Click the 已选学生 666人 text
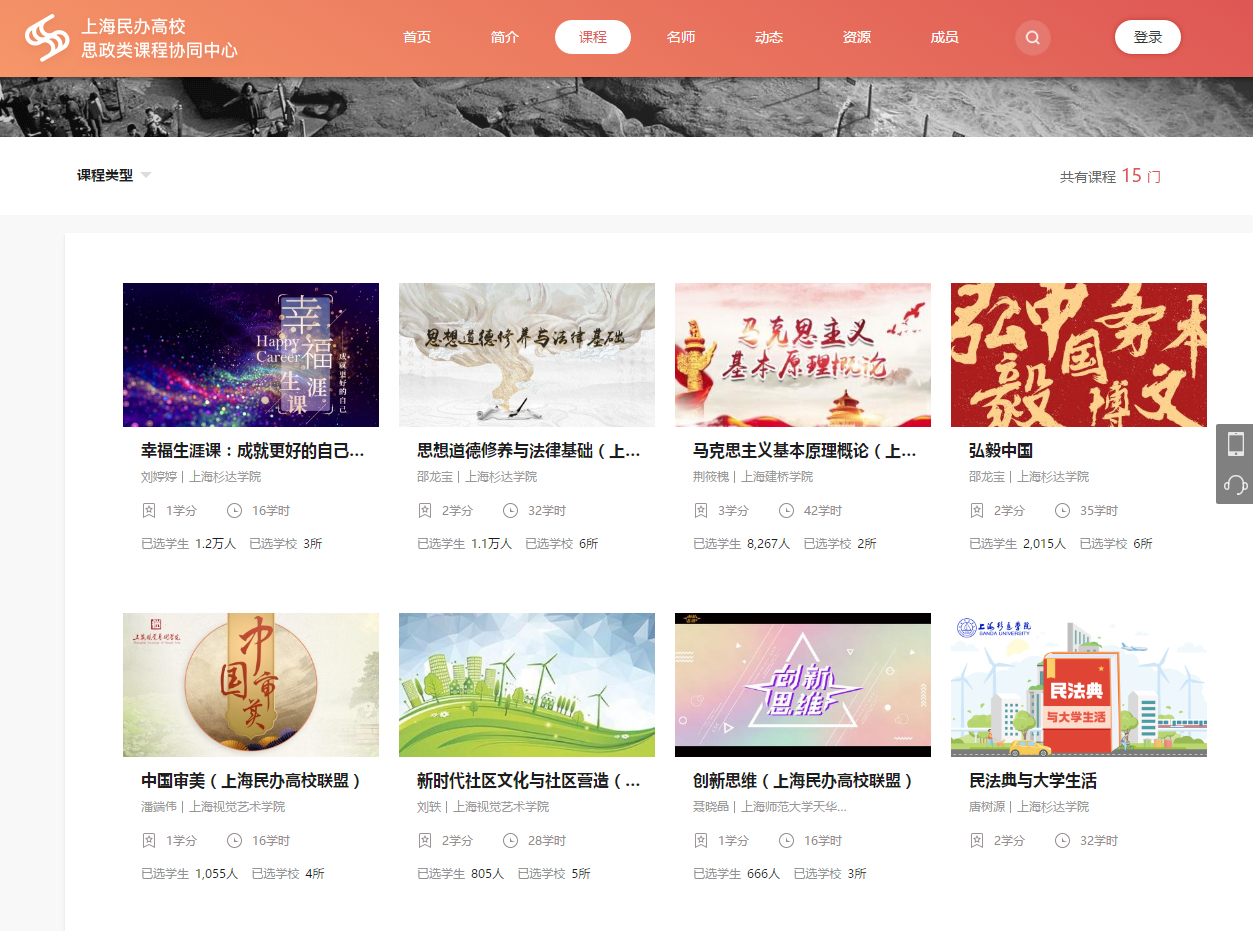1253x931 pixels. pos(737,874)
